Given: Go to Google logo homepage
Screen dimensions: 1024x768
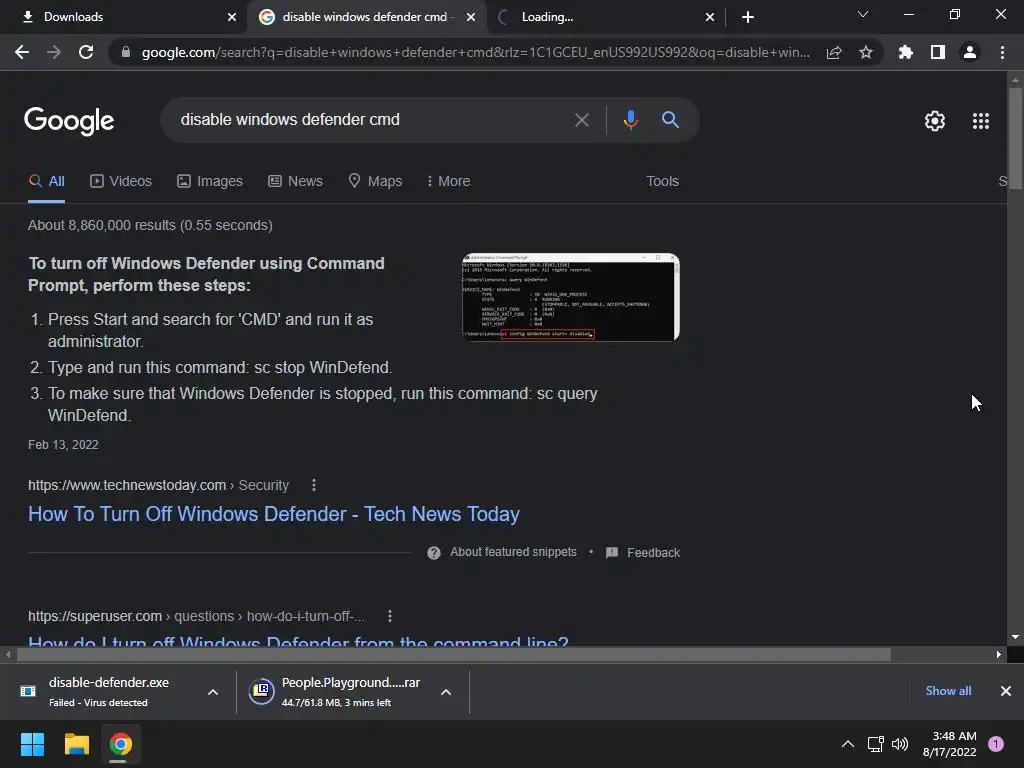Looking at the screenshot, I should pos(69,121).
